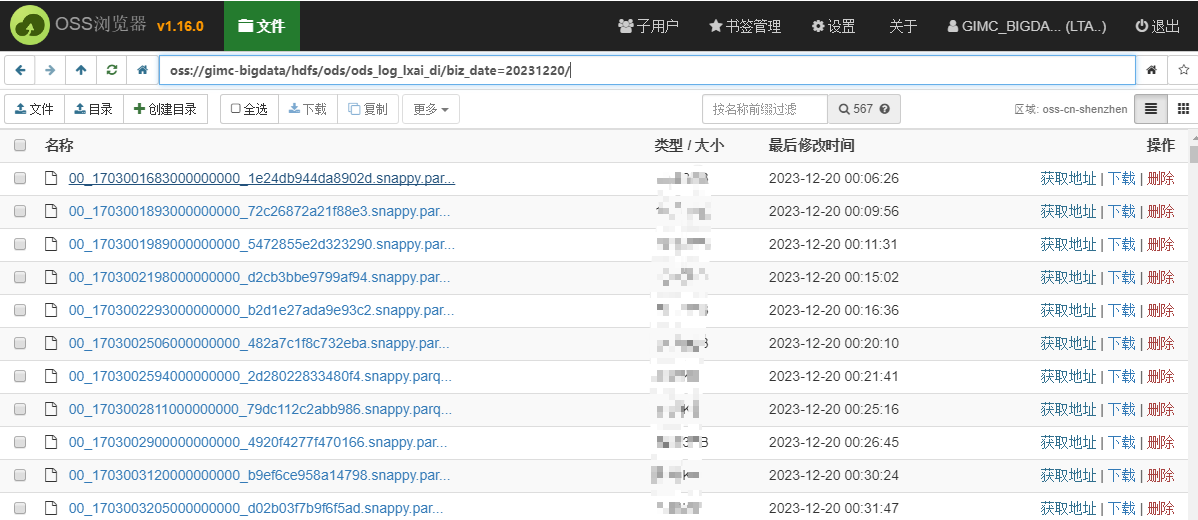Check the 79dc112c2abb986 file row

coord(20,409)
